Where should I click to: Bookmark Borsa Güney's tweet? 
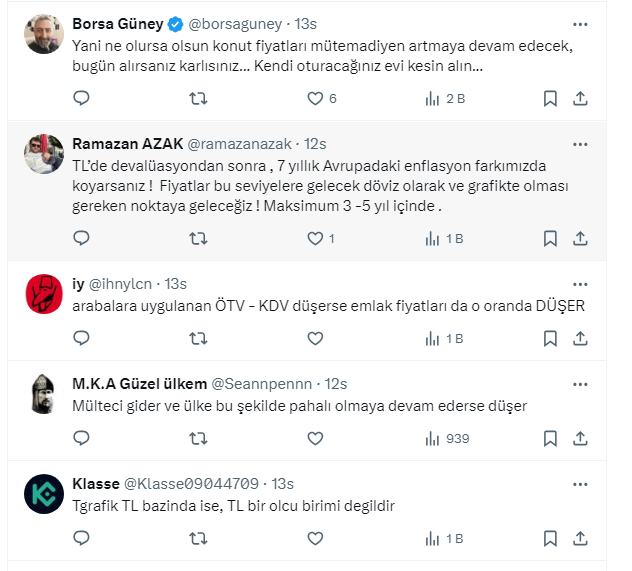pyautogui.click(x=550, y=98)
